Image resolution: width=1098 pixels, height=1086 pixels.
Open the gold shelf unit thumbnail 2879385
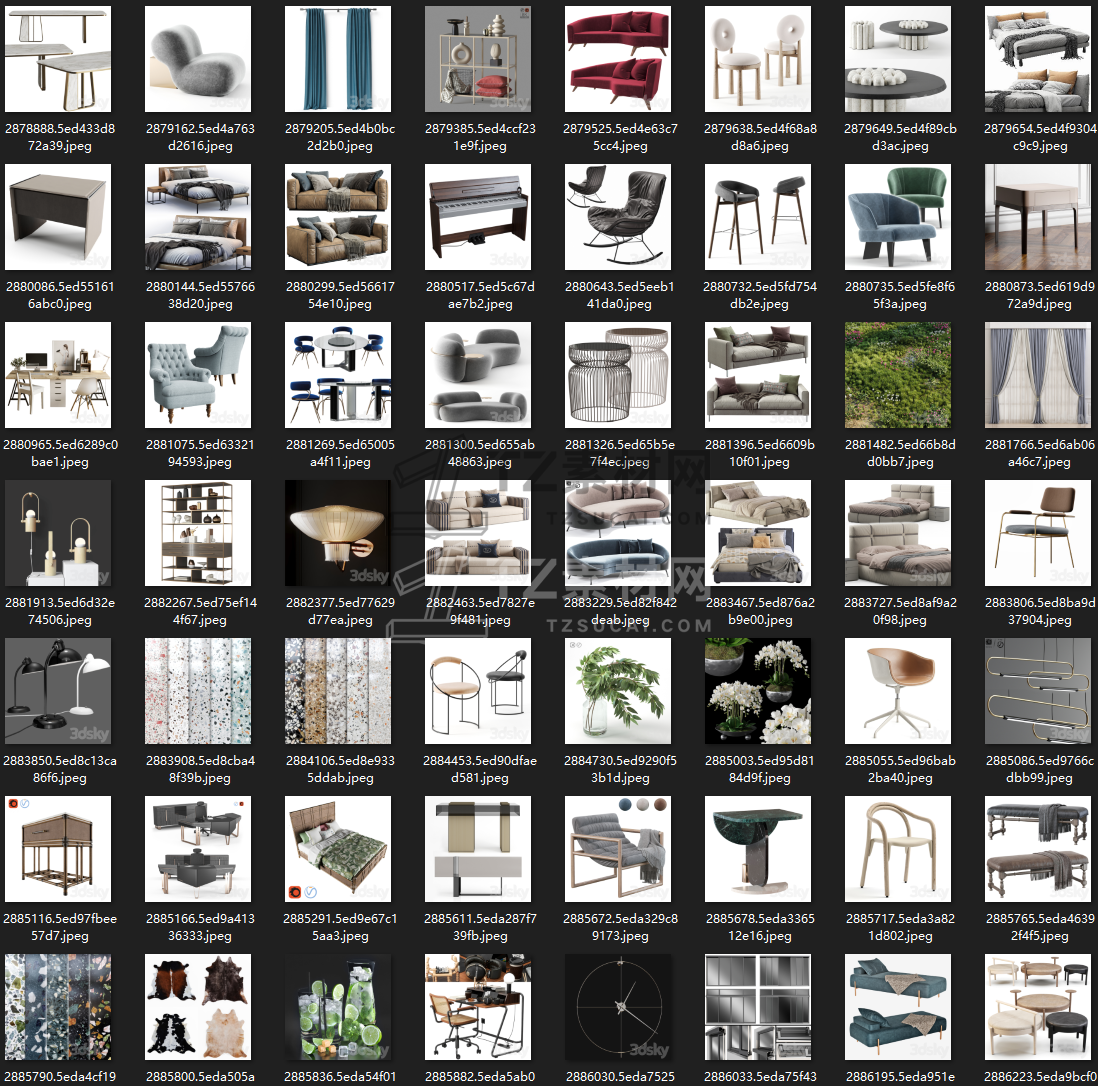(x=478, y=59)
